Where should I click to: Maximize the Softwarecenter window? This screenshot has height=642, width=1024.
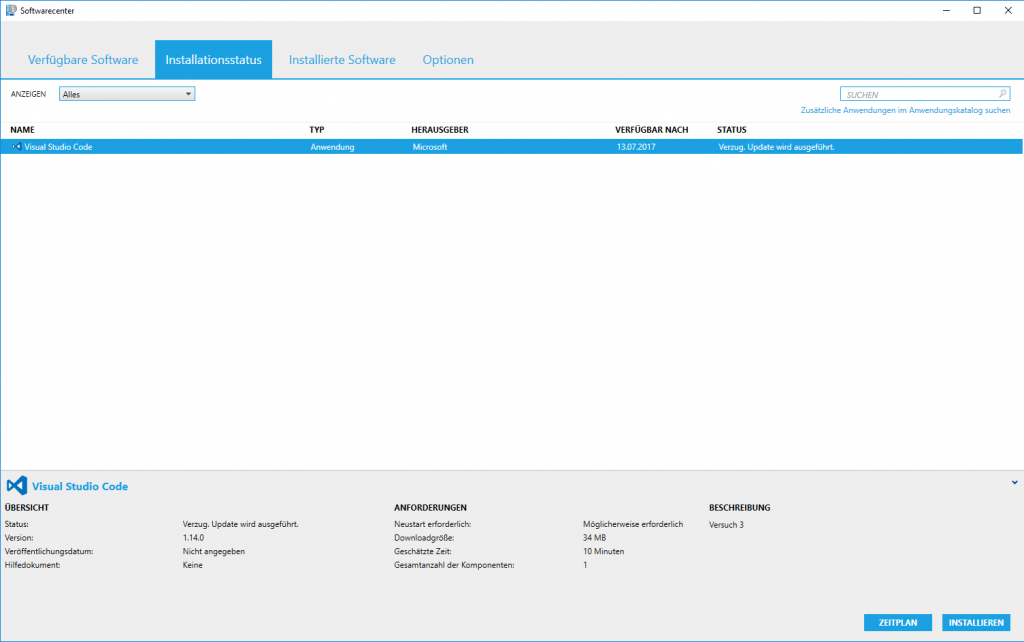(977, 10)
